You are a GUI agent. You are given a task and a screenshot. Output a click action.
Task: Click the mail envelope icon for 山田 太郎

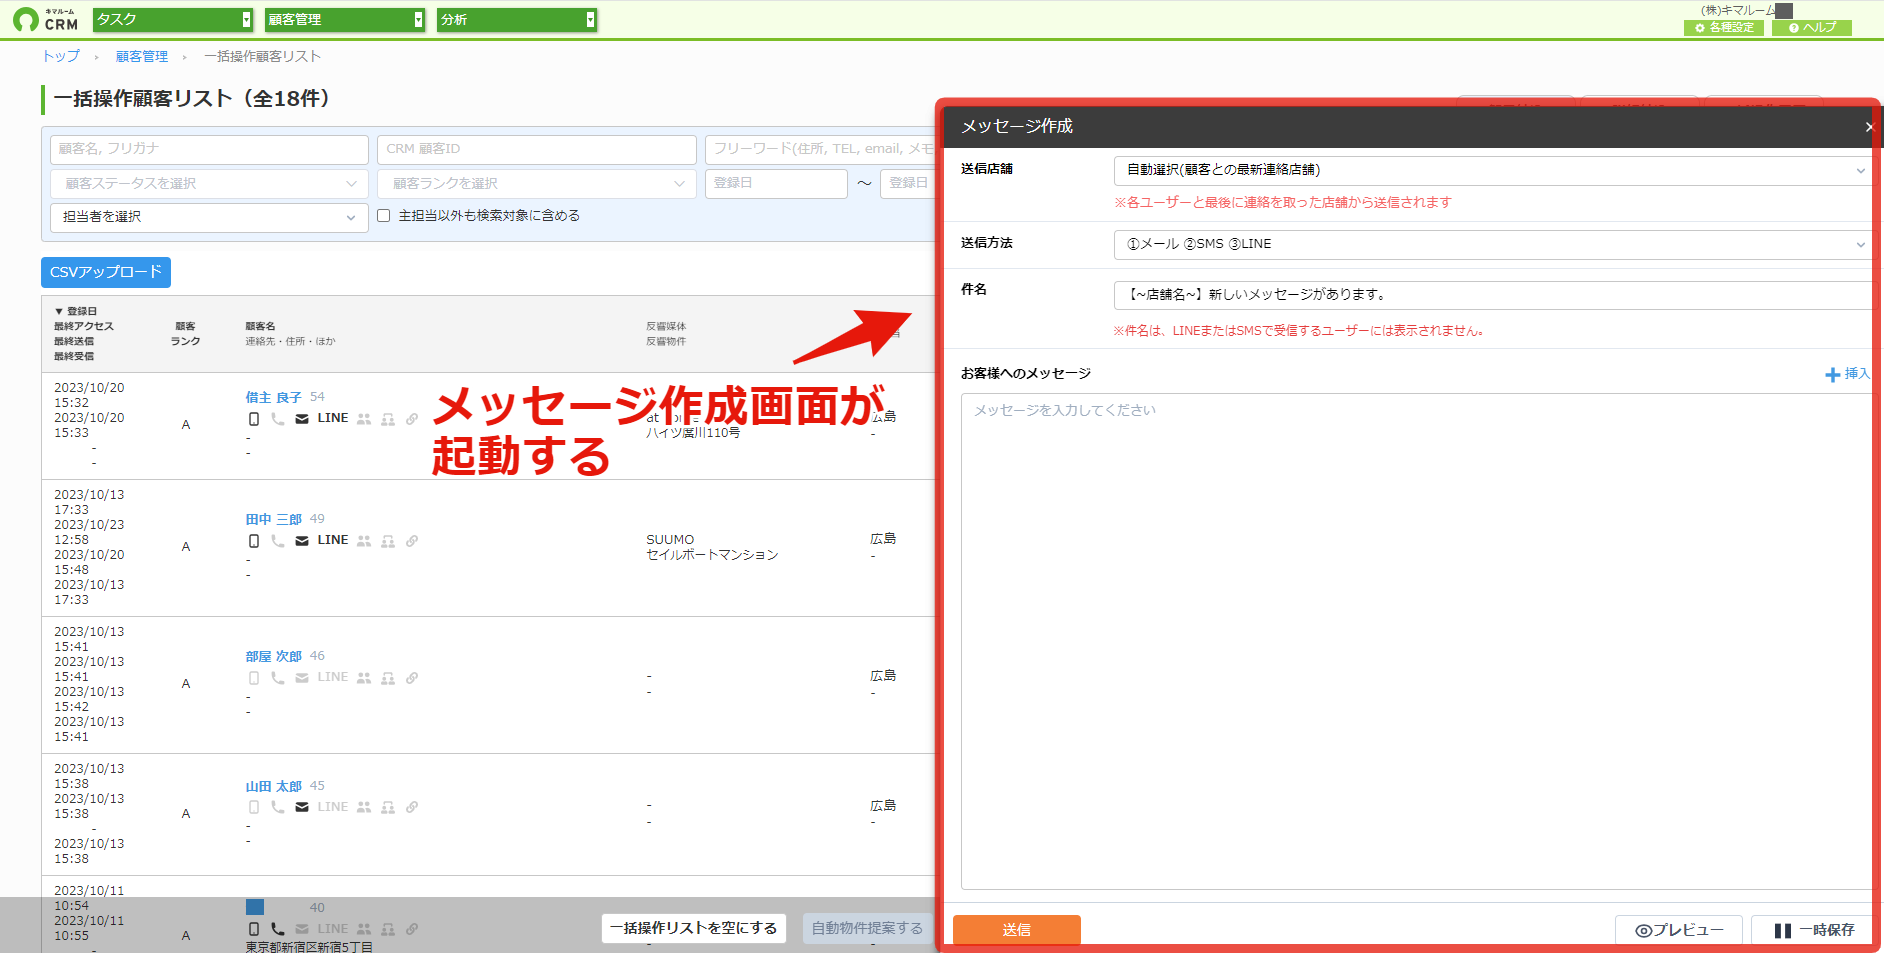(302, 807)
